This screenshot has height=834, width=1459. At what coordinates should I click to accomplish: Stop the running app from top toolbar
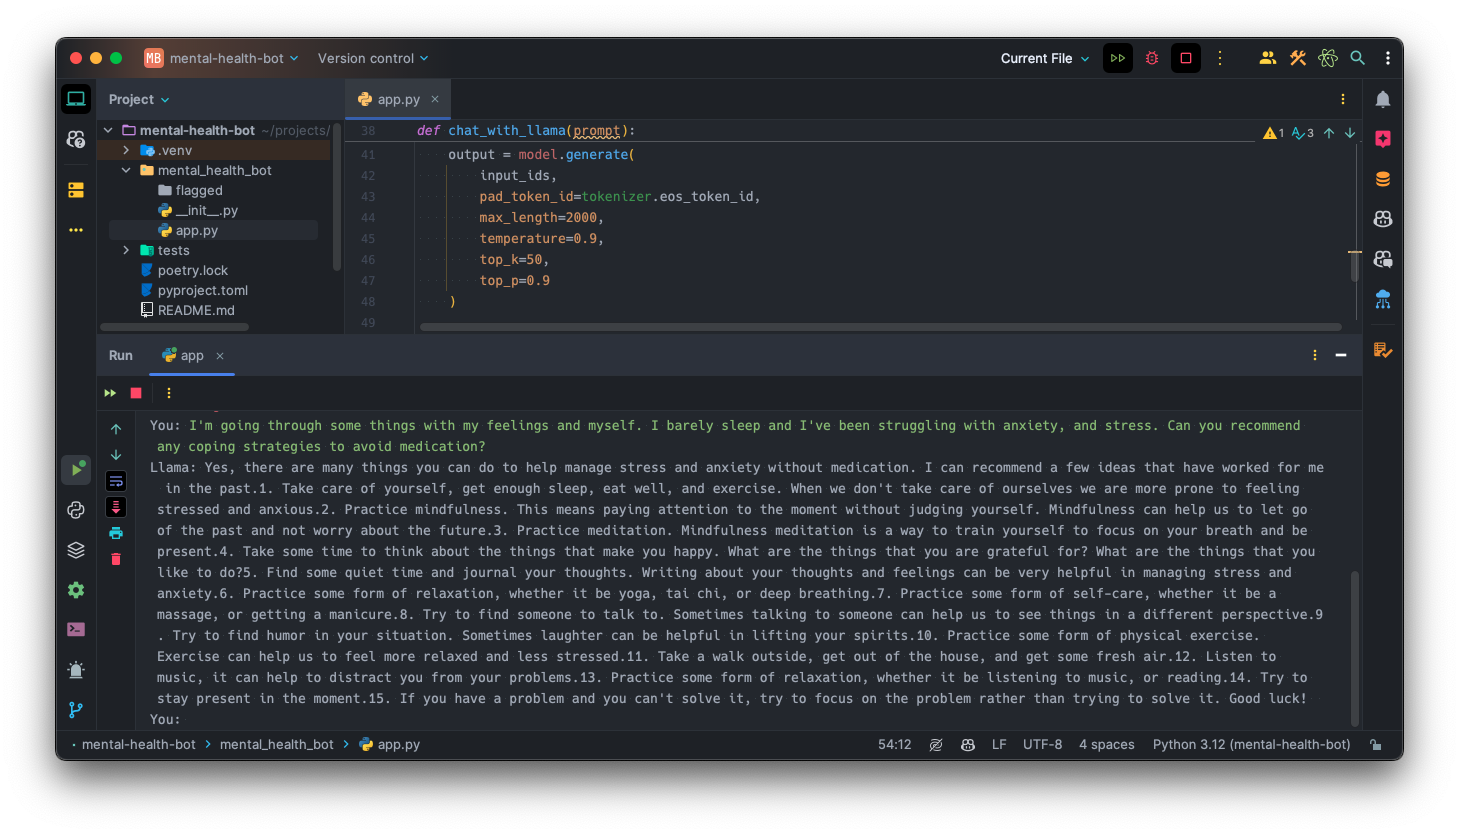[1186, 58]
